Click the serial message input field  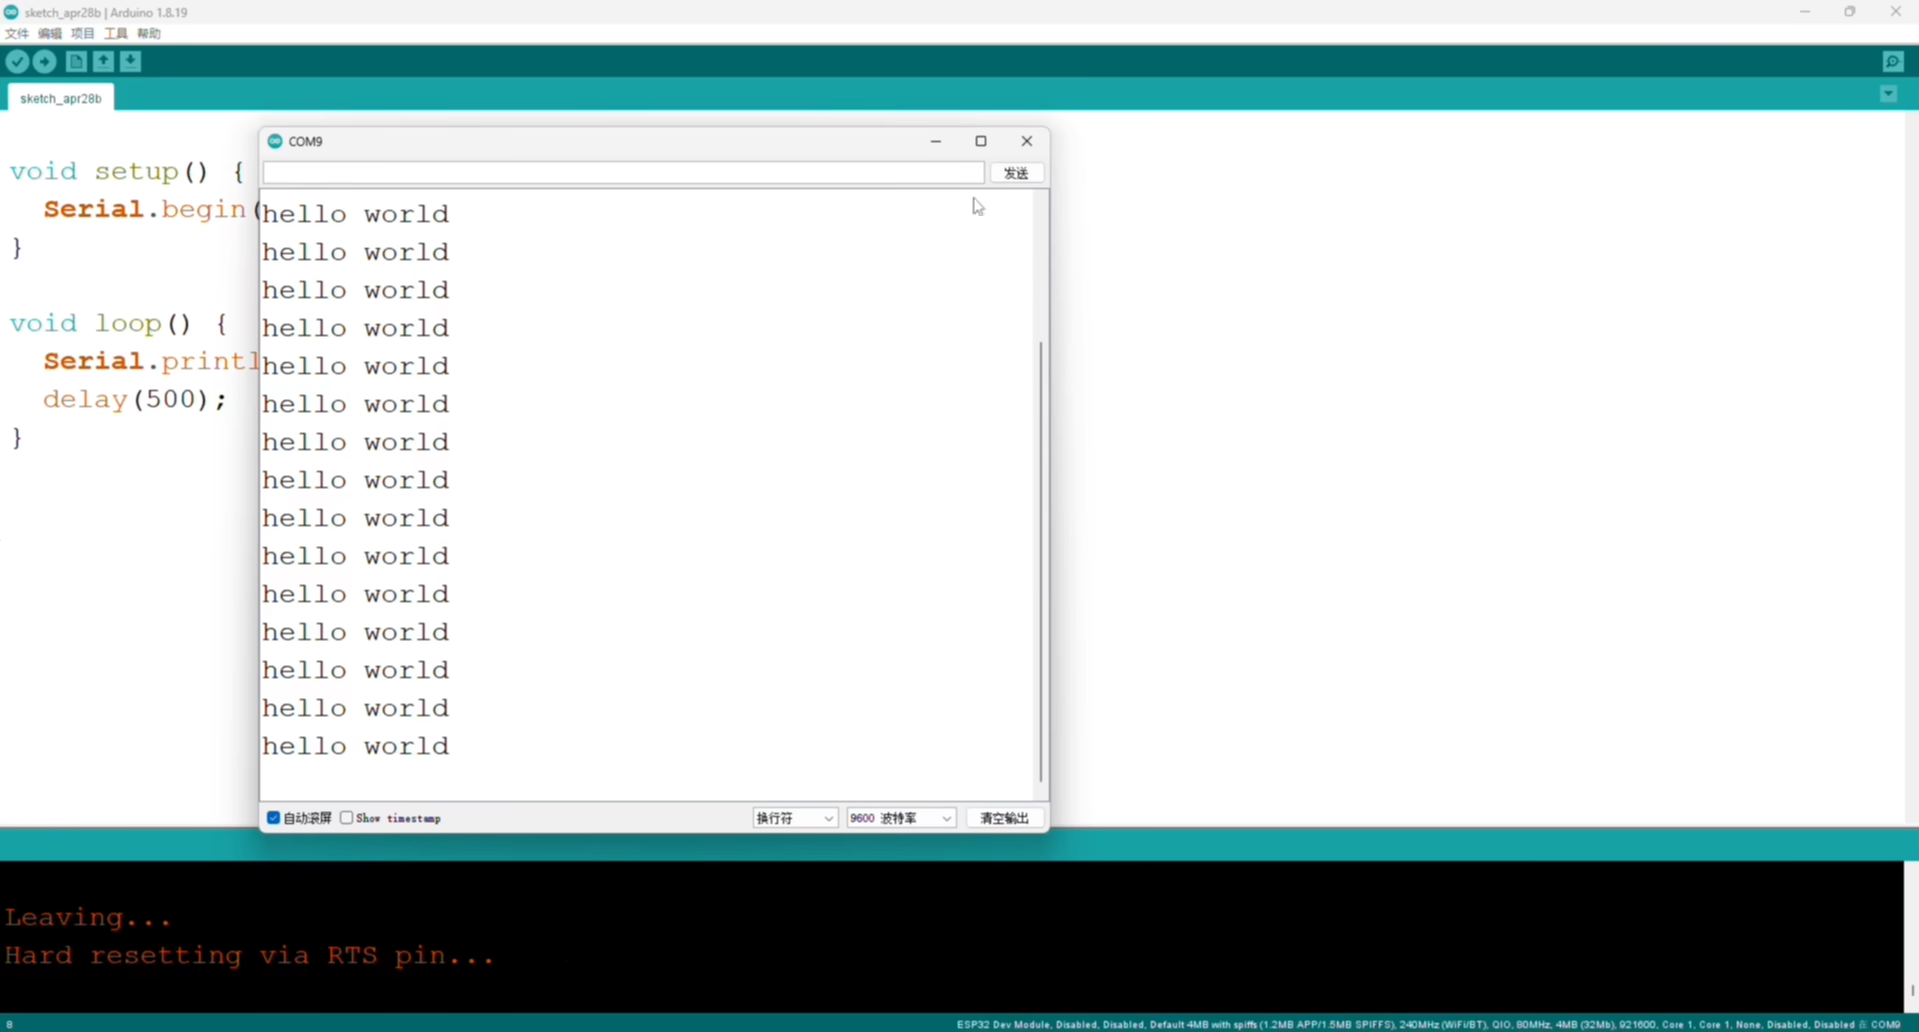point(623,173)
